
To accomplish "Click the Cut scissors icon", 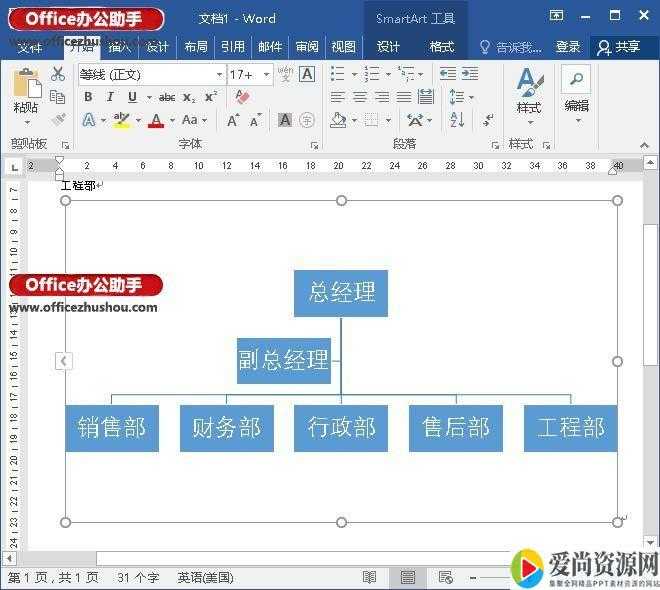I will [58, 74].
